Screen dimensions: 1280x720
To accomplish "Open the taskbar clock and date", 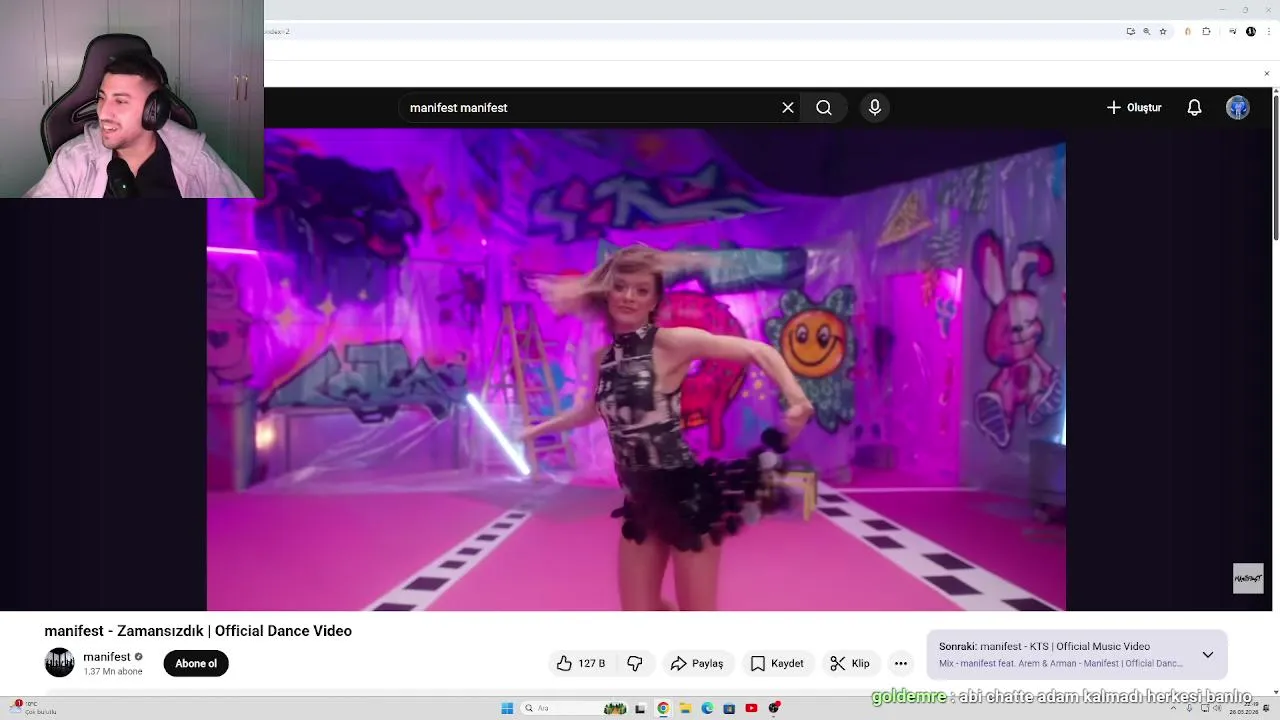I will coord(1243,708).
